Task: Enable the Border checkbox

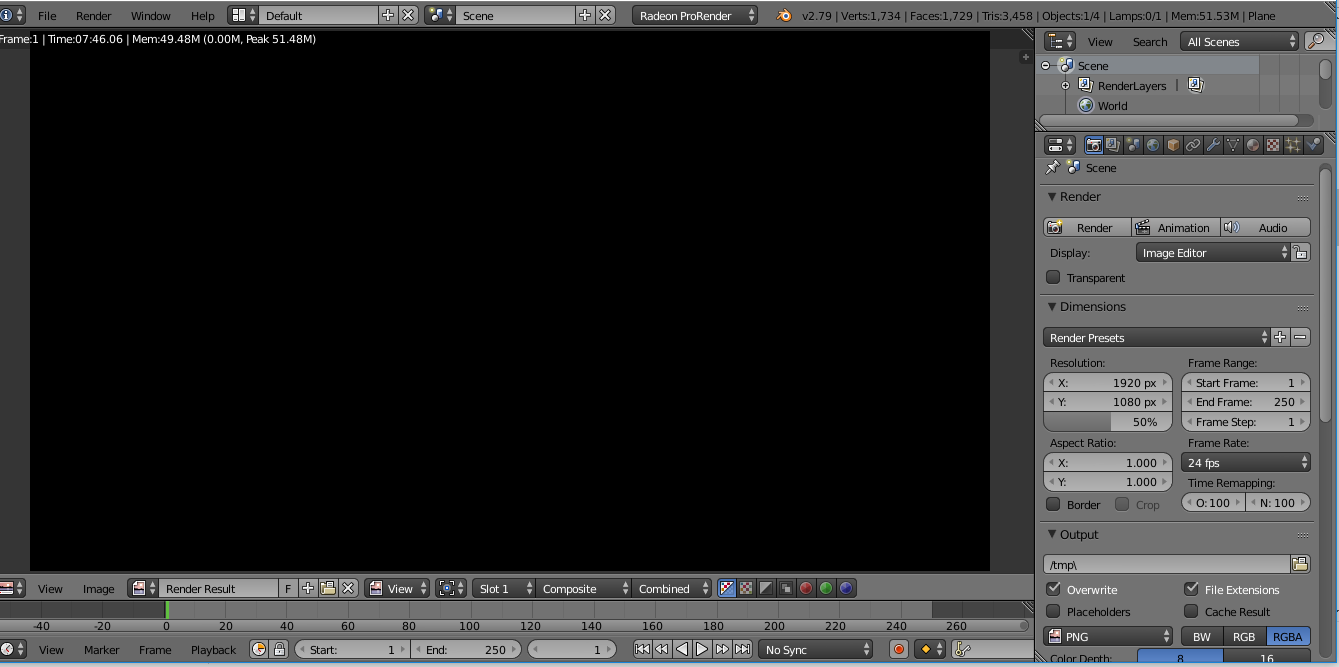Action: 1053,504
